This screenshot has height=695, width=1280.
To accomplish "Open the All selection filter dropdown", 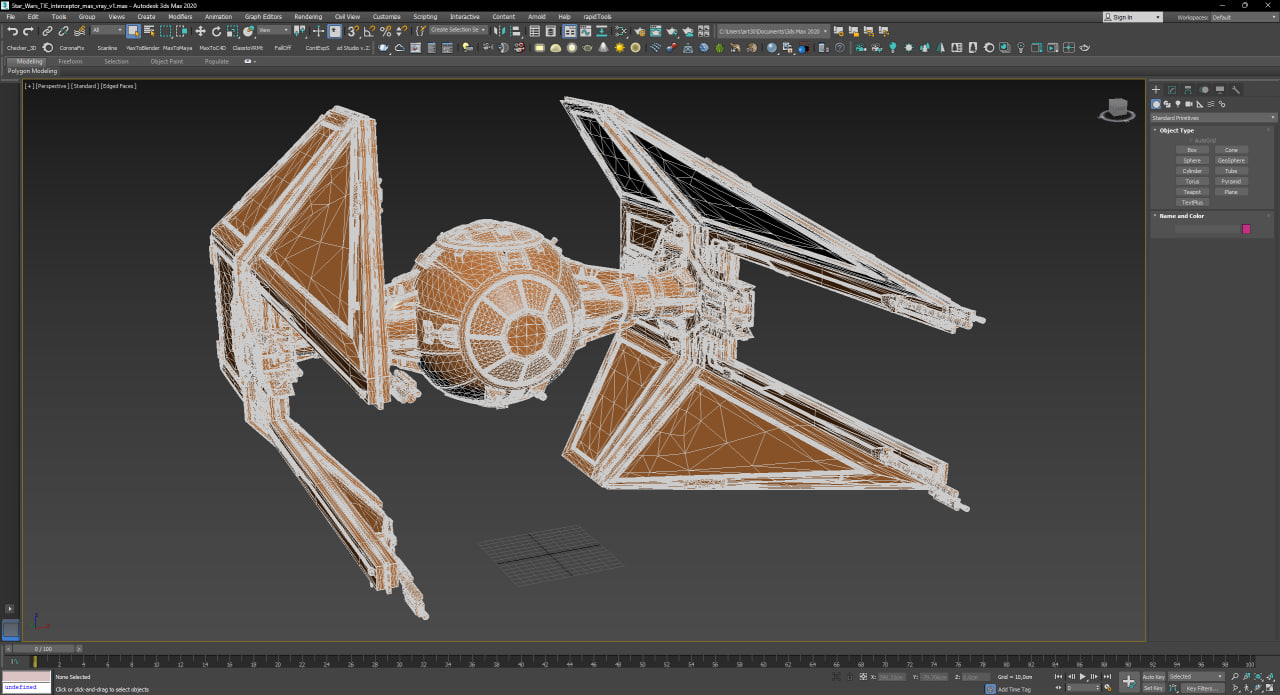I will click(x=107, y=30).
